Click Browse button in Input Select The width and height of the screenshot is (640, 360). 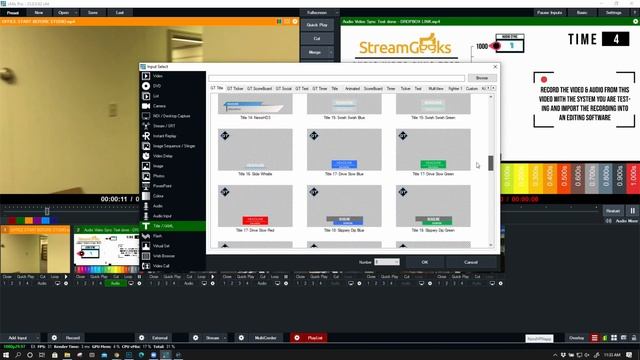pyautogui.click(x=482, y=78)
